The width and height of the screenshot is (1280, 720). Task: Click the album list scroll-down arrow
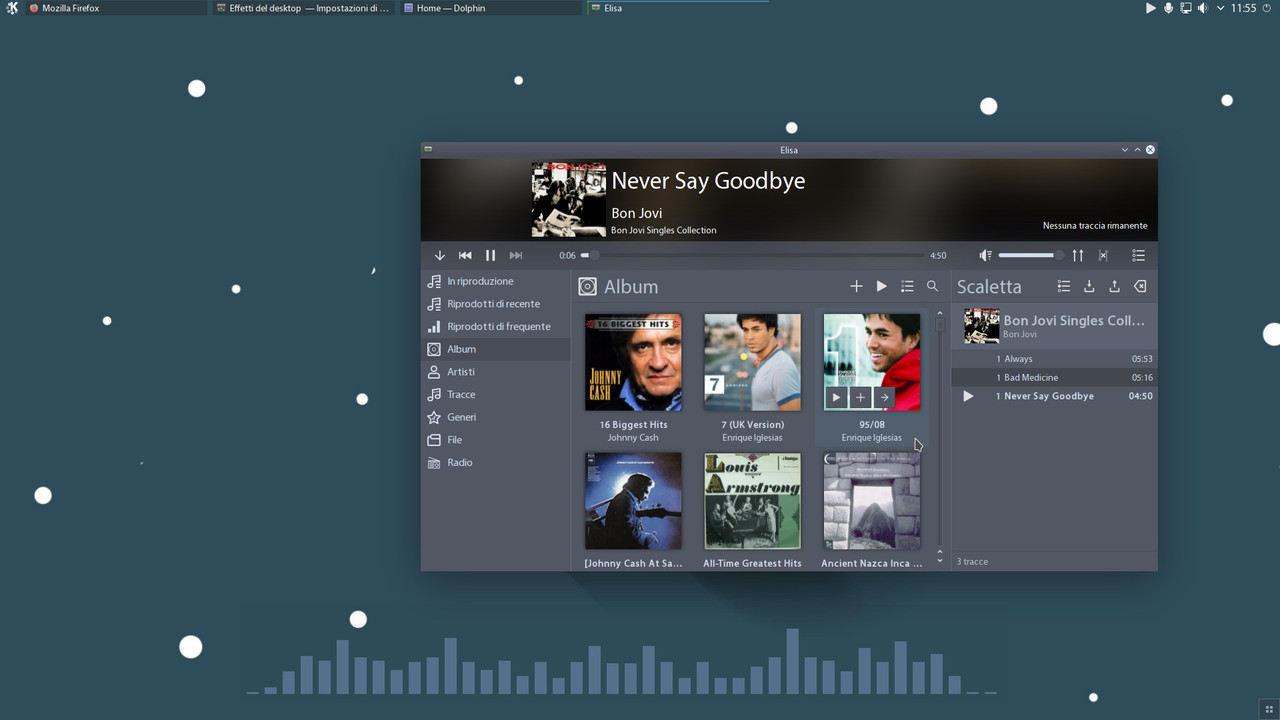[x=940, y=561]
